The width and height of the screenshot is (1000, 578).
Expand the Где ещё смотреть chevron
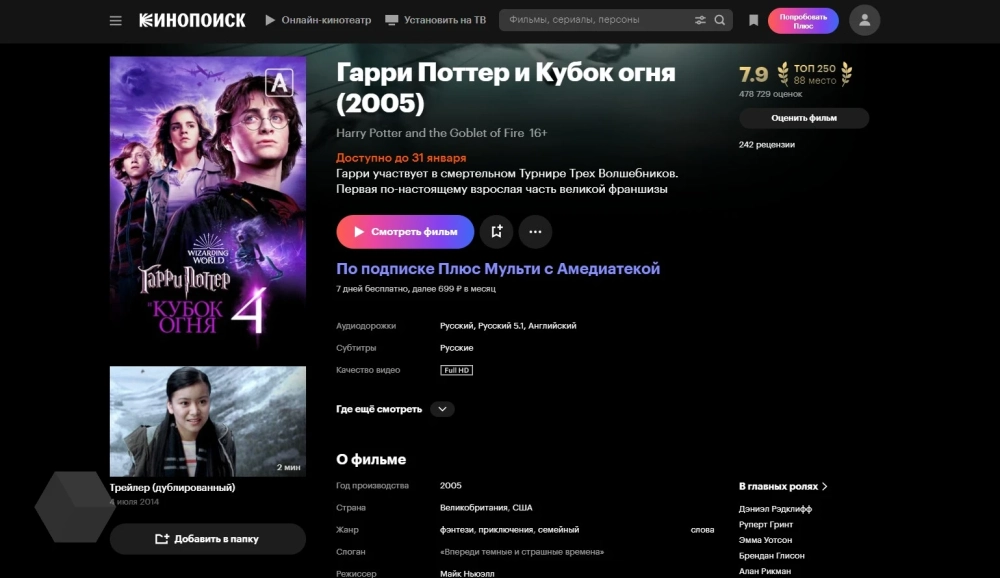pos(442,409)
